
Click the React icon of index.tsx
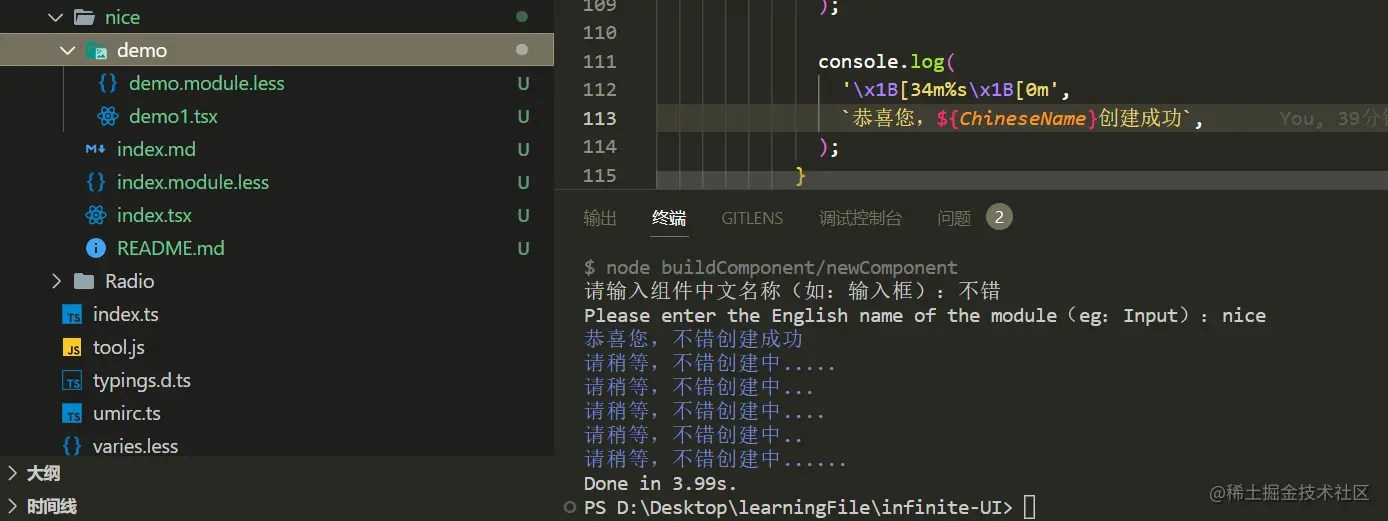96,215
